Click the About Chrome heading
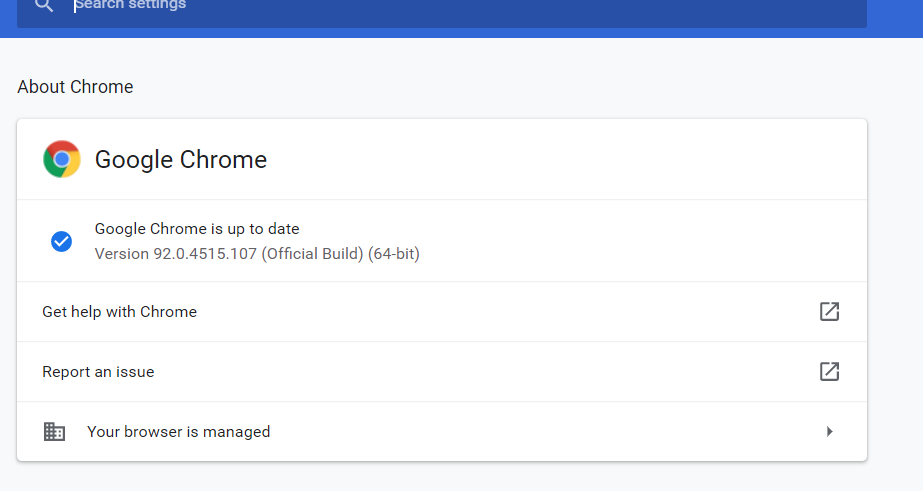Viewport: 923px width, 491px height. click(75, 87)
